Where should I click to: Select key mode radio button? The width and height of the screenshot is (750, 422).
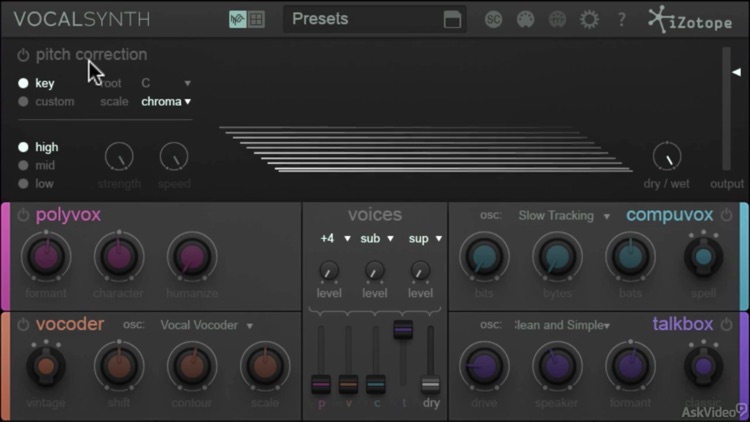[23, 83]
